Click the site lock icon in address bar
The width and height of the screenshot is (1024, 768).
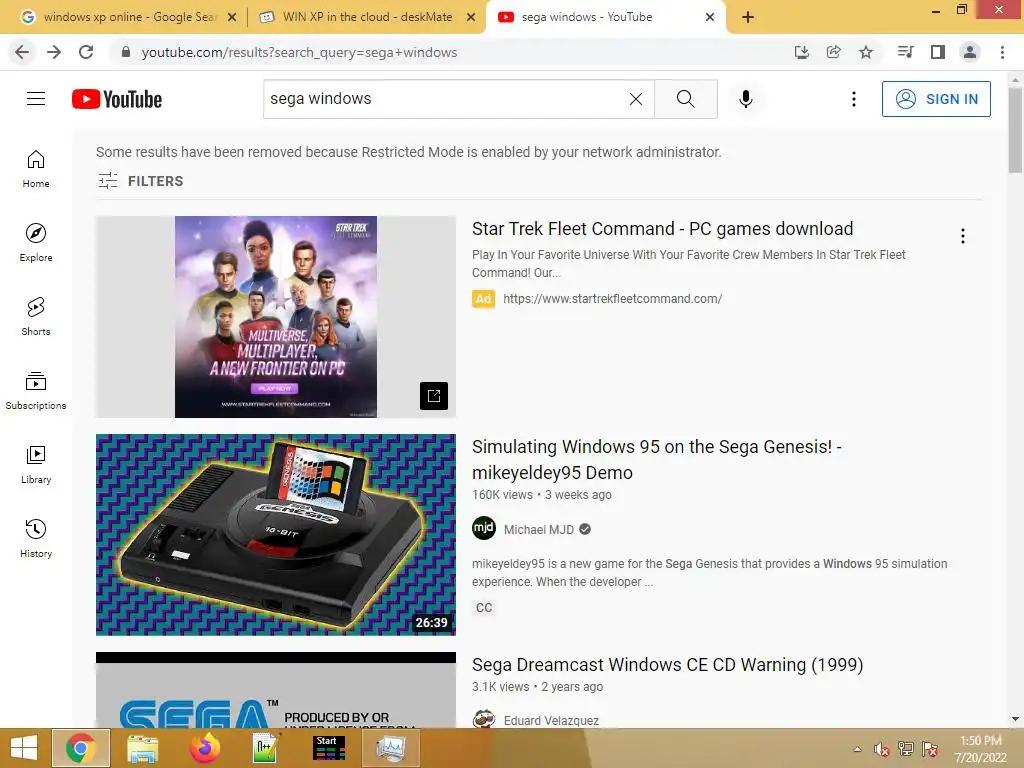click(x=126, y=52)
